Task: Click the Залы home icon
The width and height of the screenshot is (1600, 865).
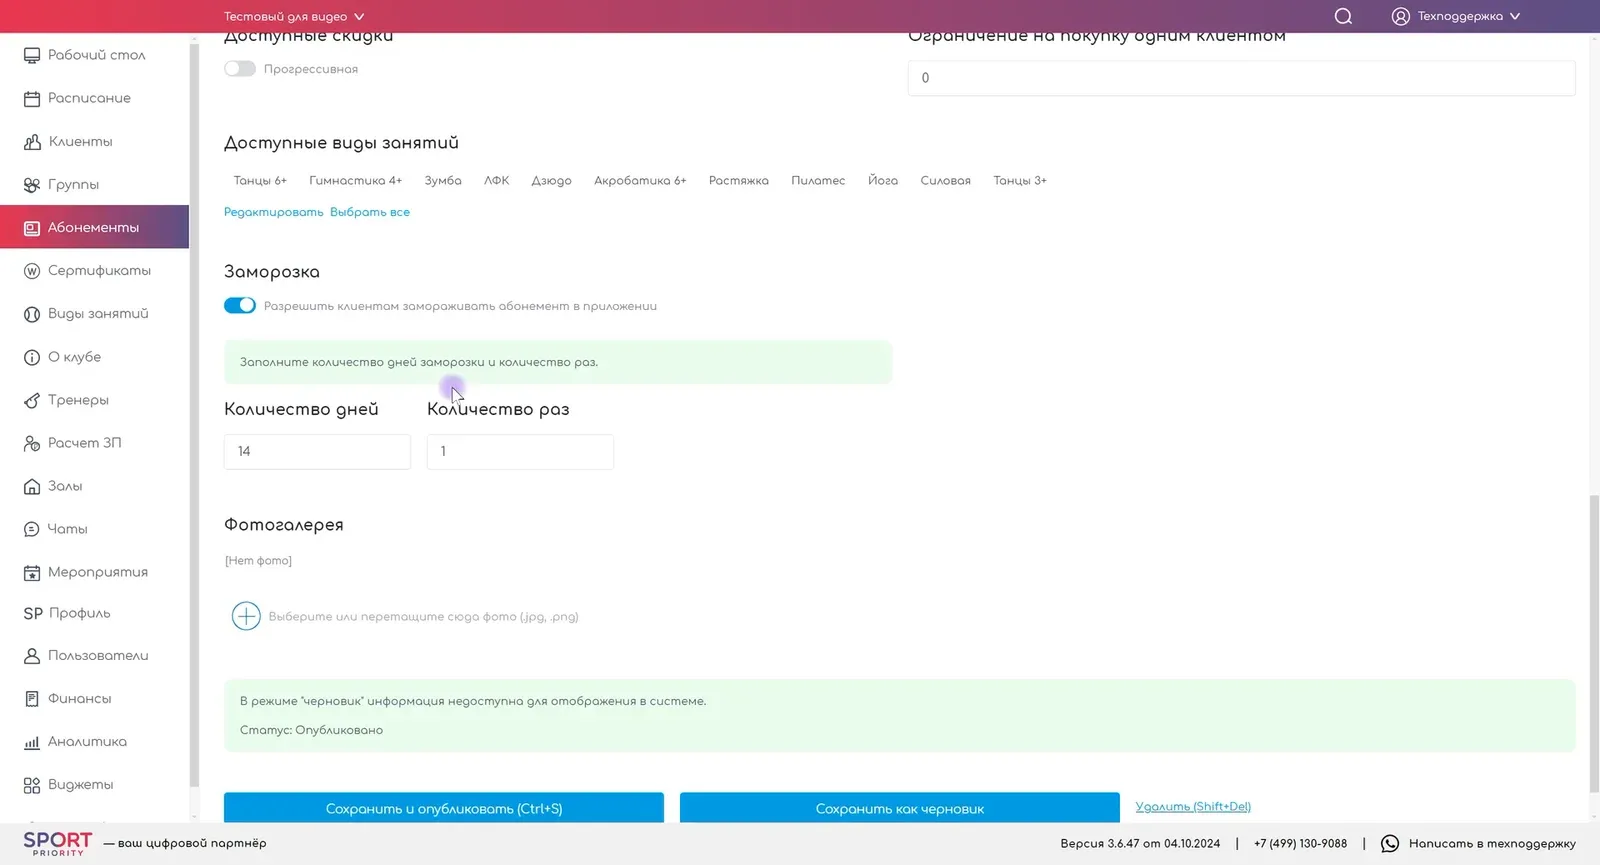Action: click(x=32, y=486)
